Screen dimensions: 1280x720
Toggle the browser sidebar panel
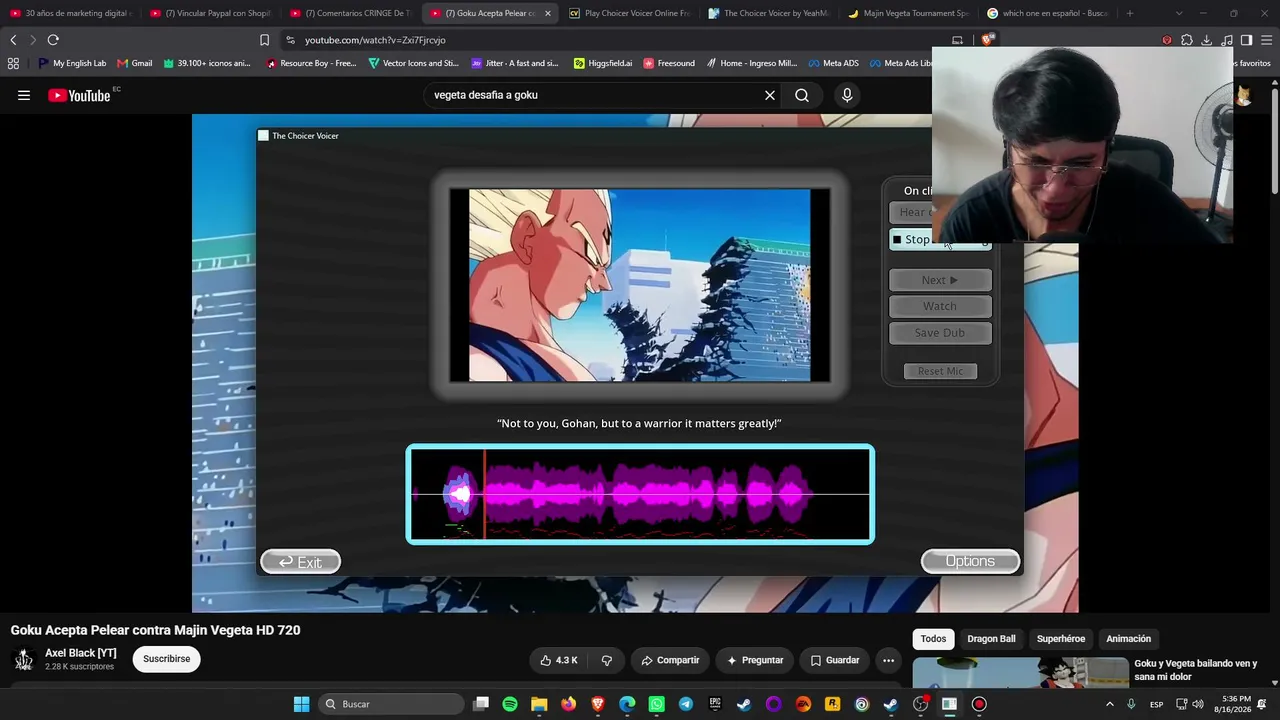pos(1246,40)
